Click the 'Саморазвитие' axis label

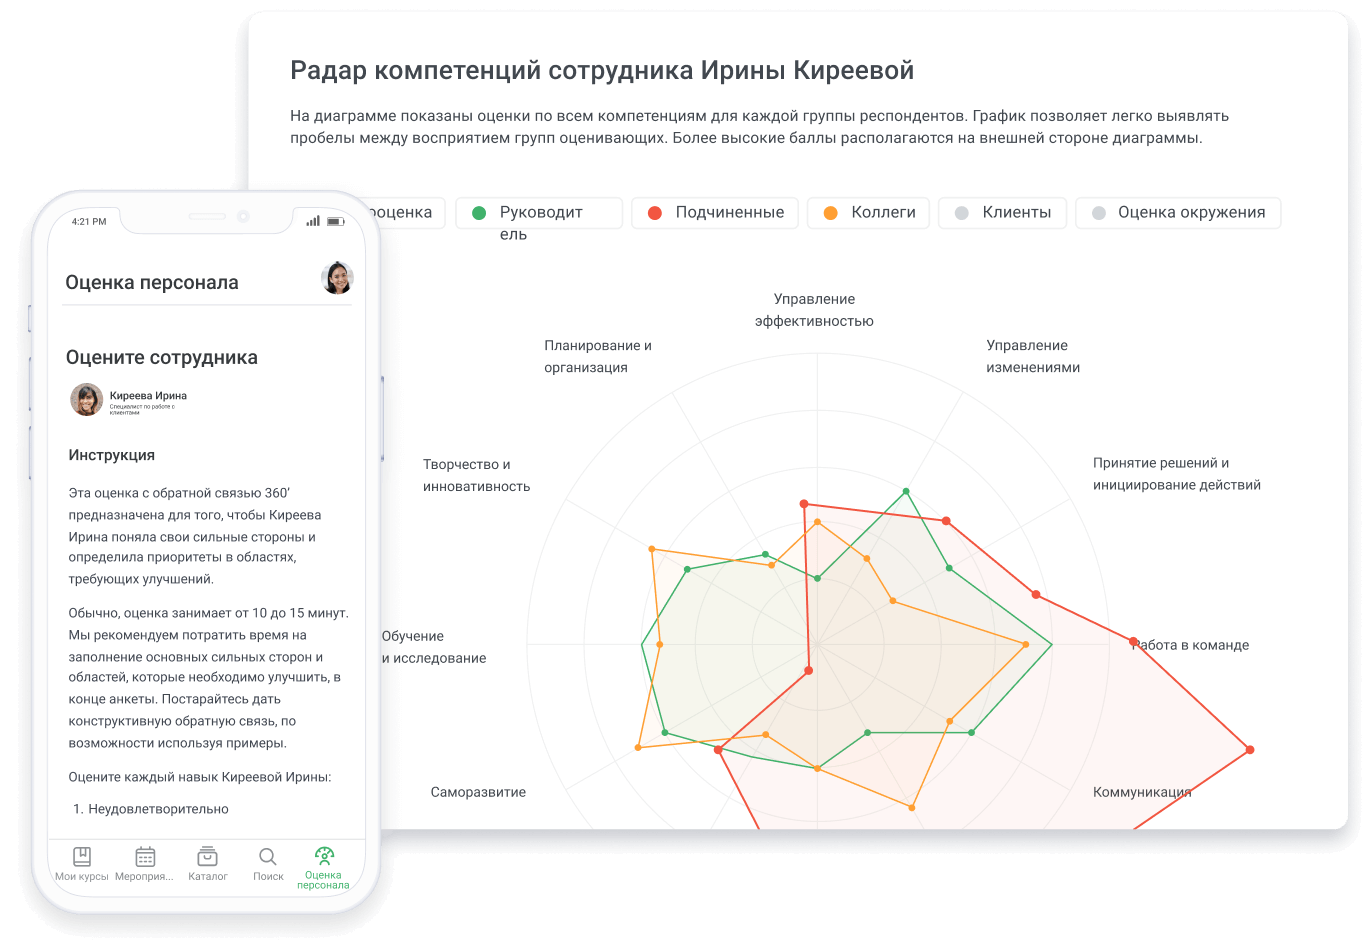[478, 792]
